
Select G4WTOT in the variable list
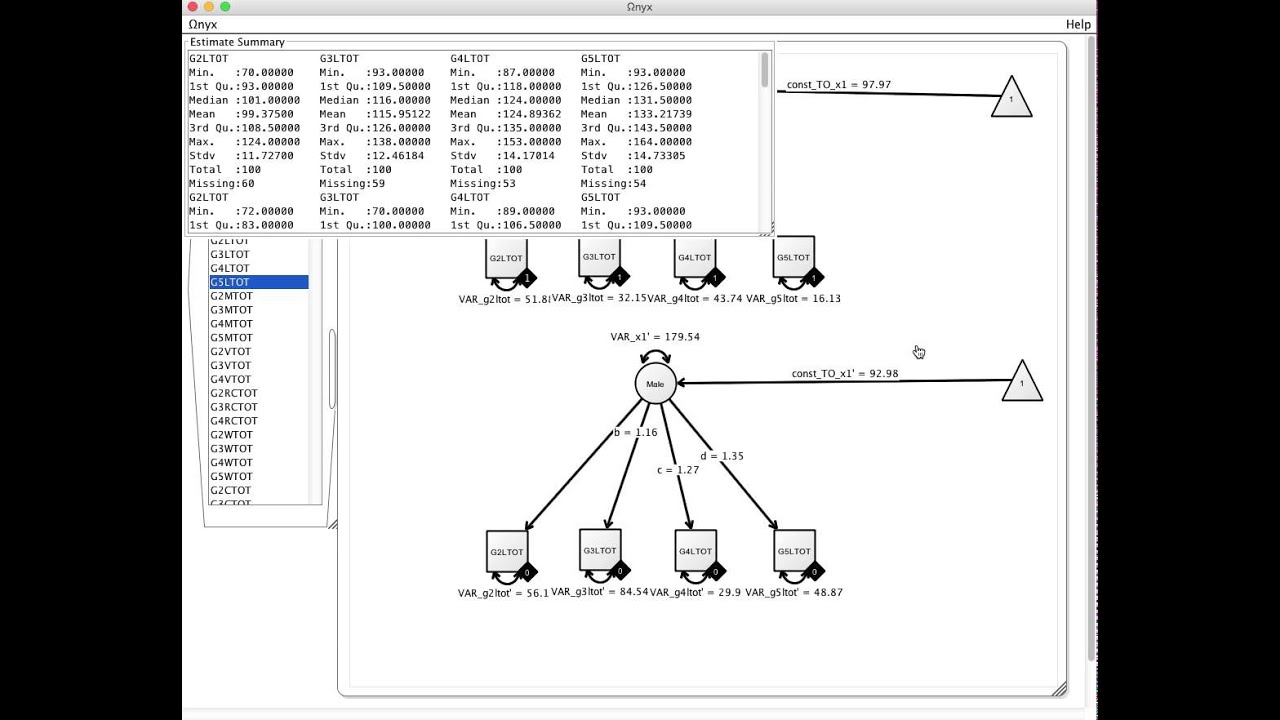[259, 463]
